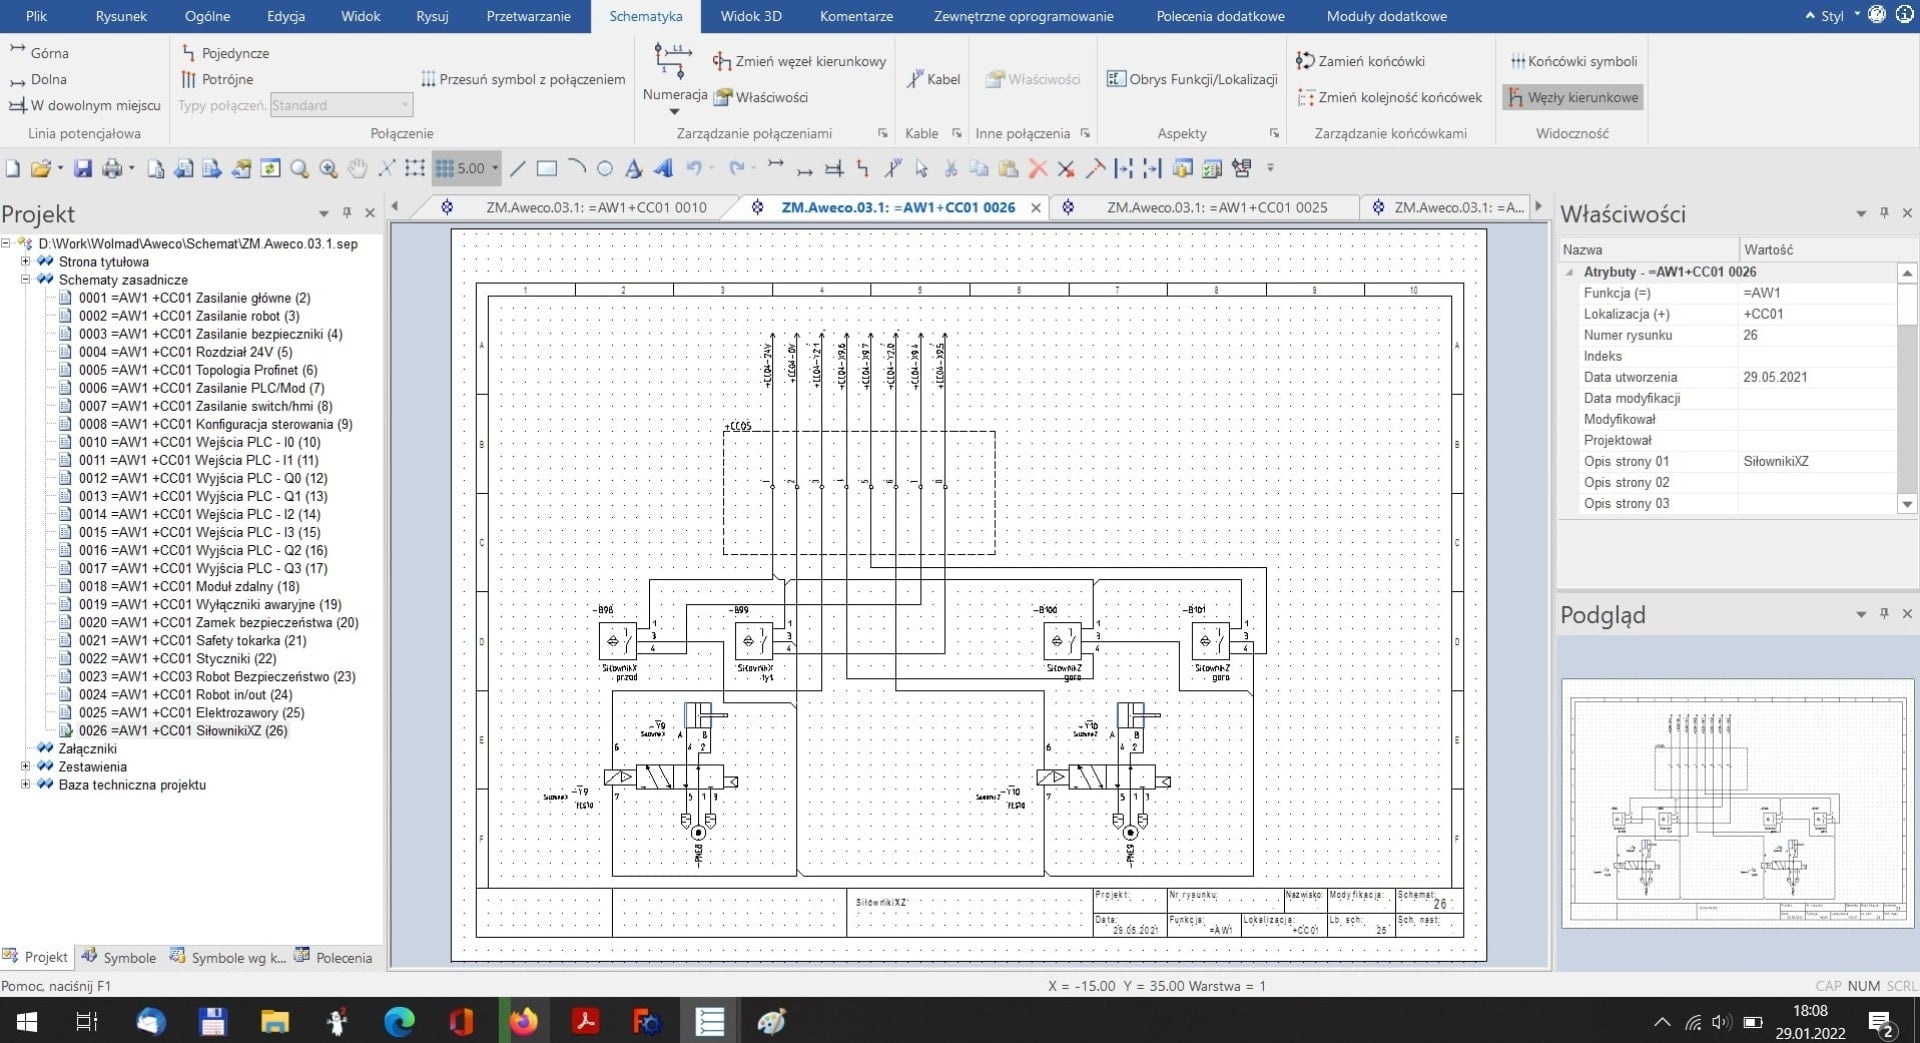
Task: Close the =AW1+CC01 0026 document tab
Action: point(1036,208)
